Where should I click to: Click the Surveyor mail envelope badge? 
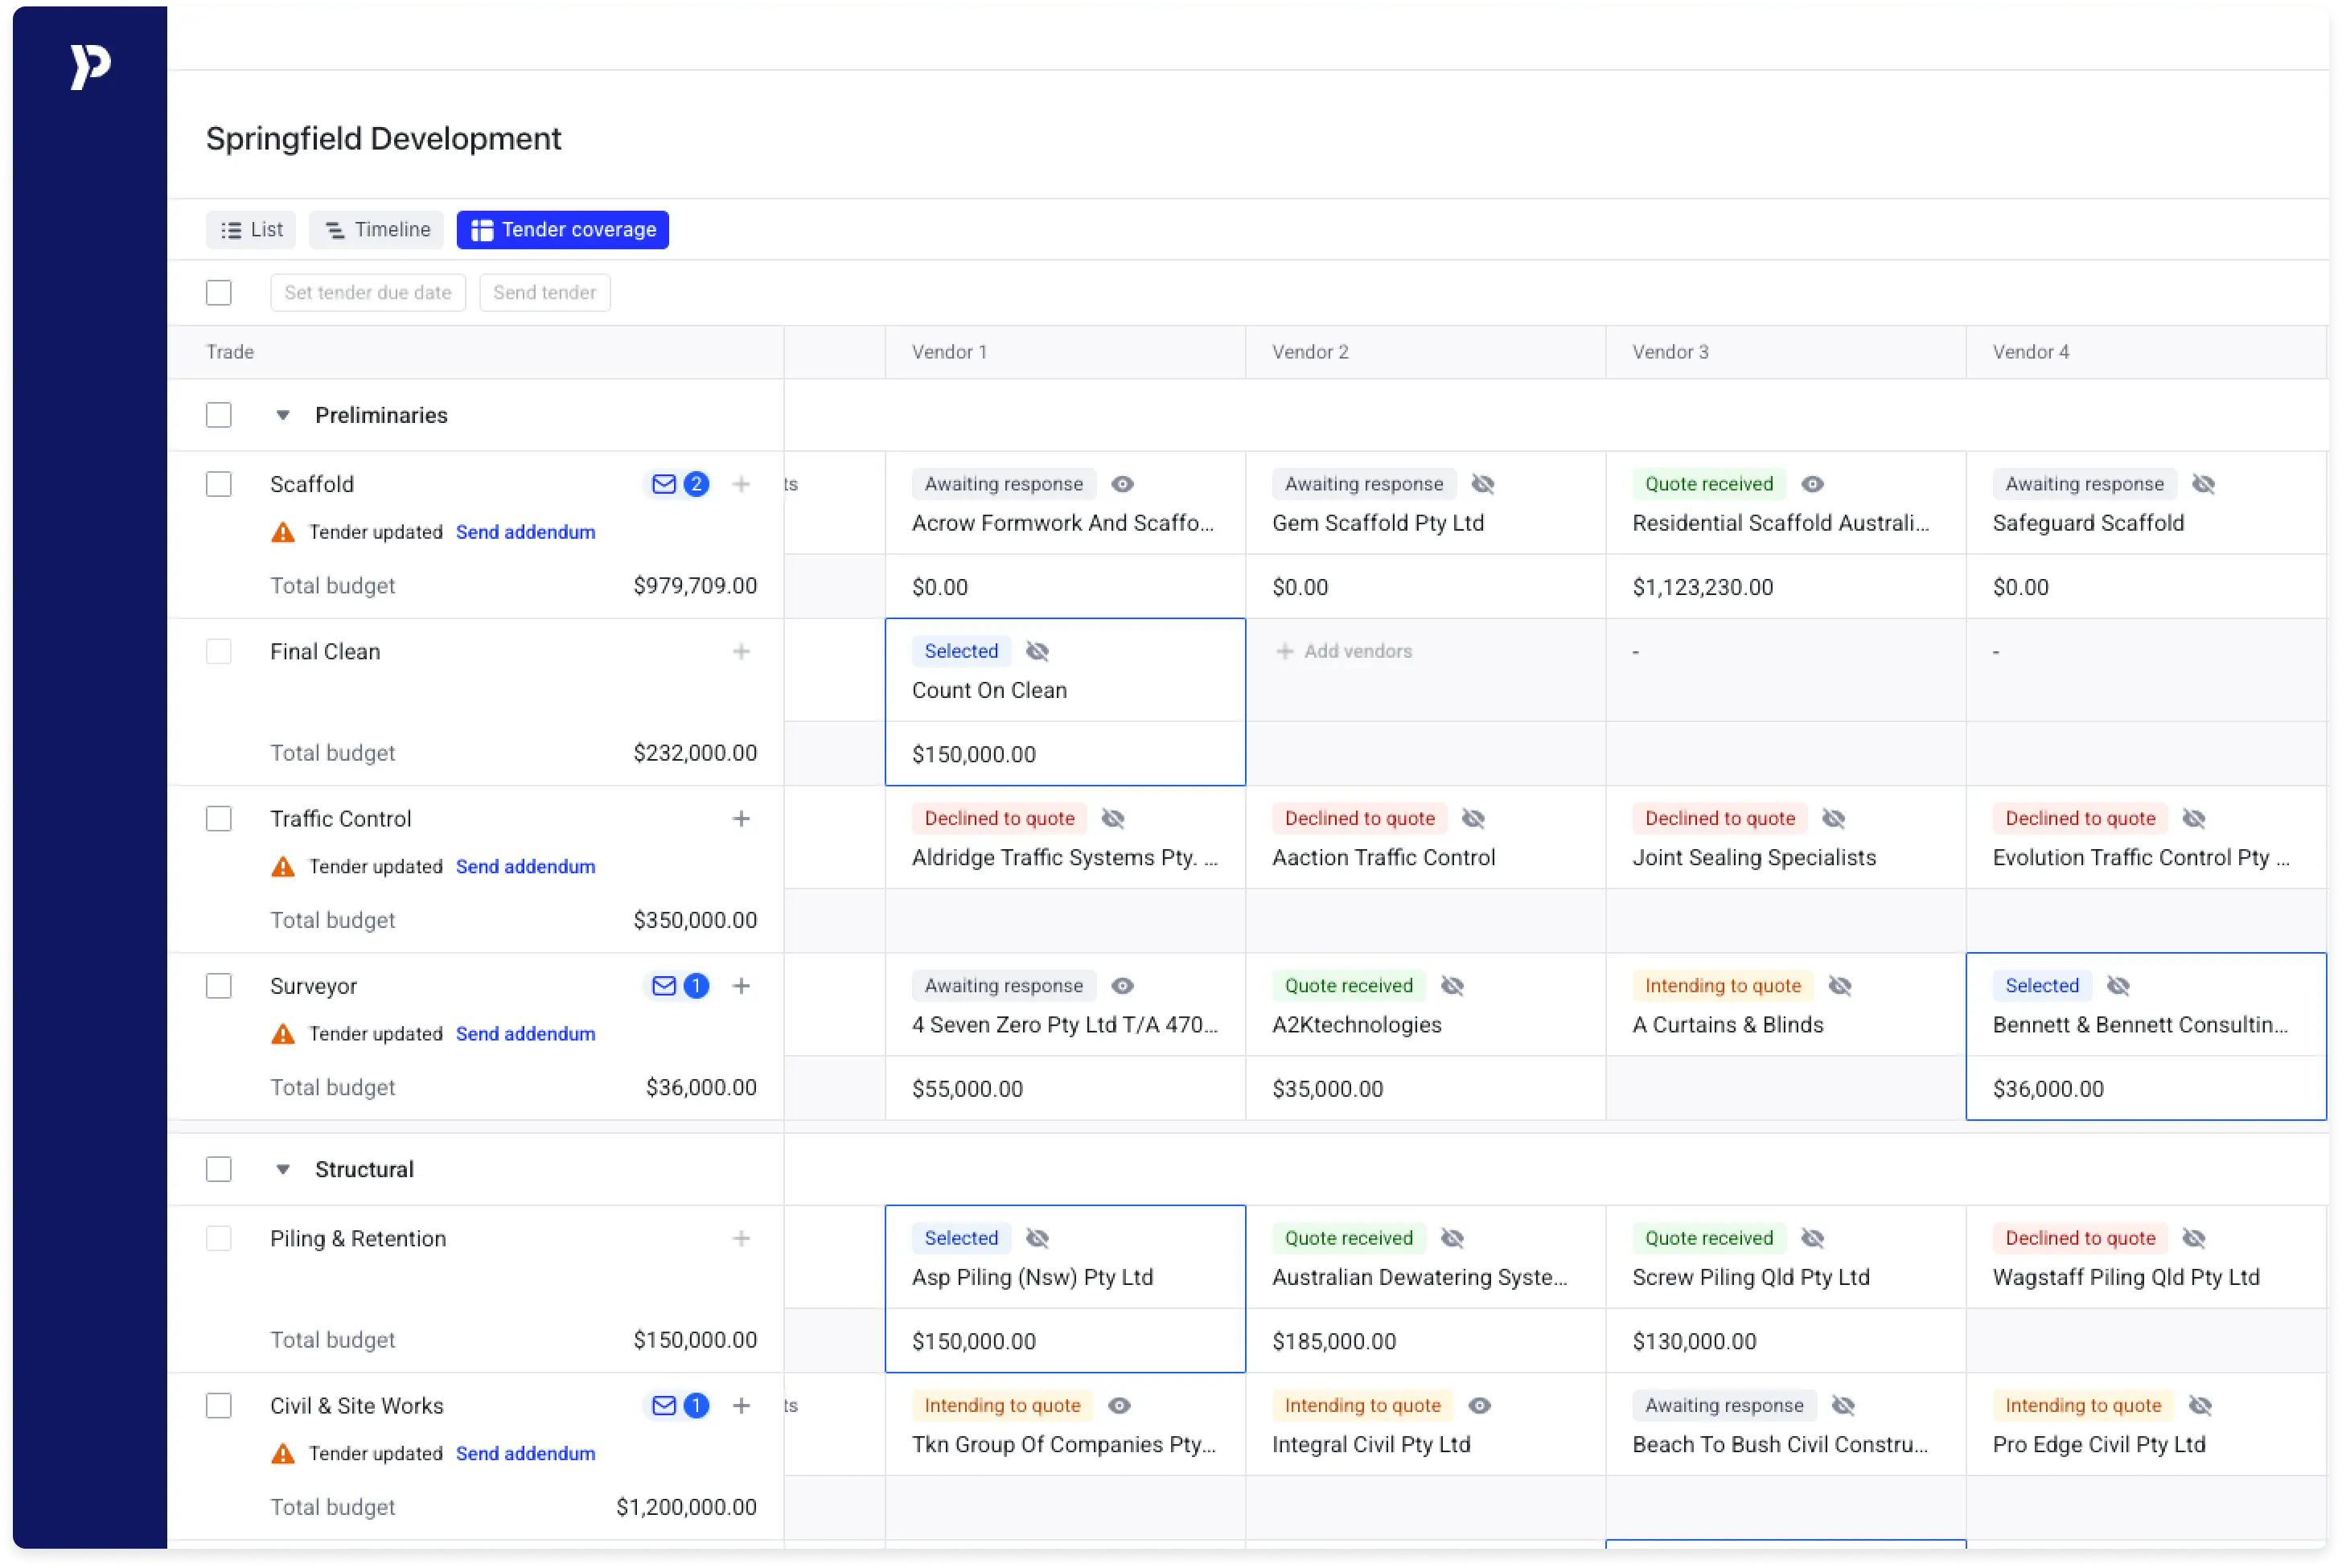[x=678, y=986]
